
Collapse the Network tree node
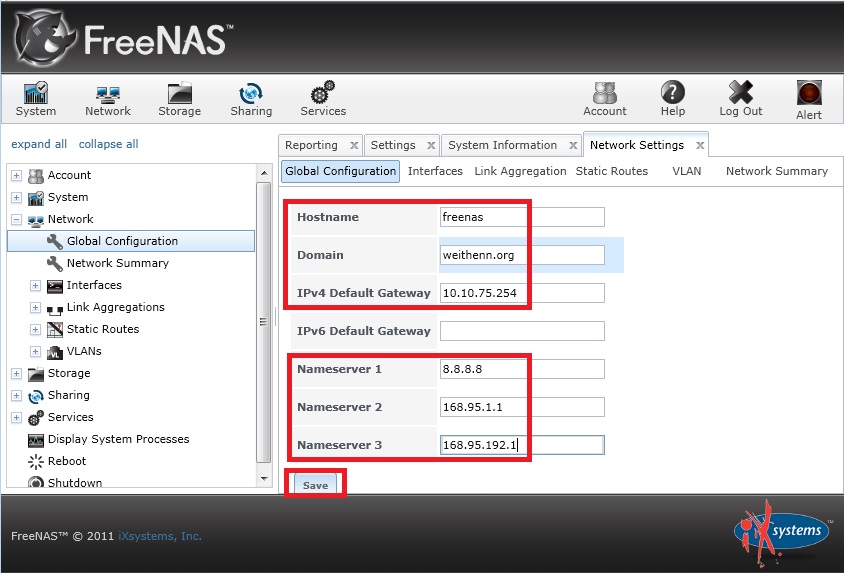point(17,220)
